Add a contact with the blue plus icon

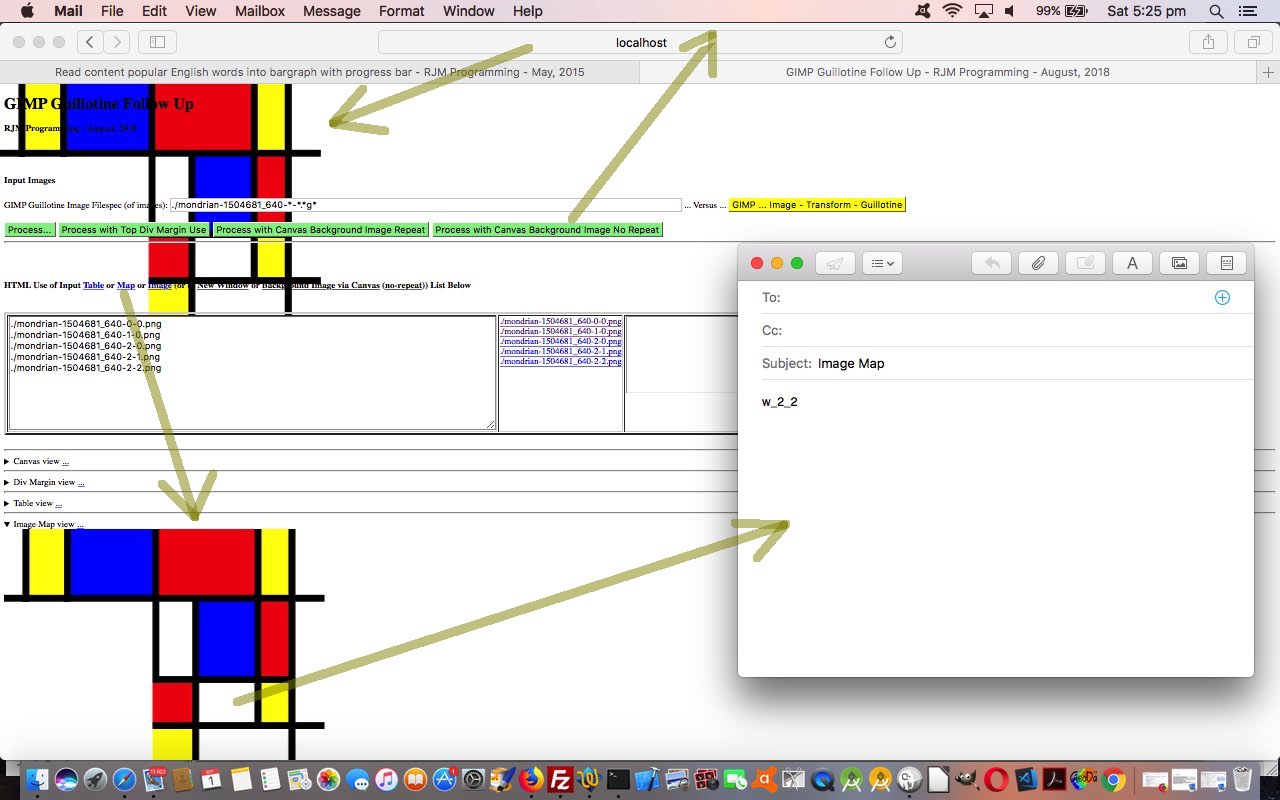[1222, 297]
